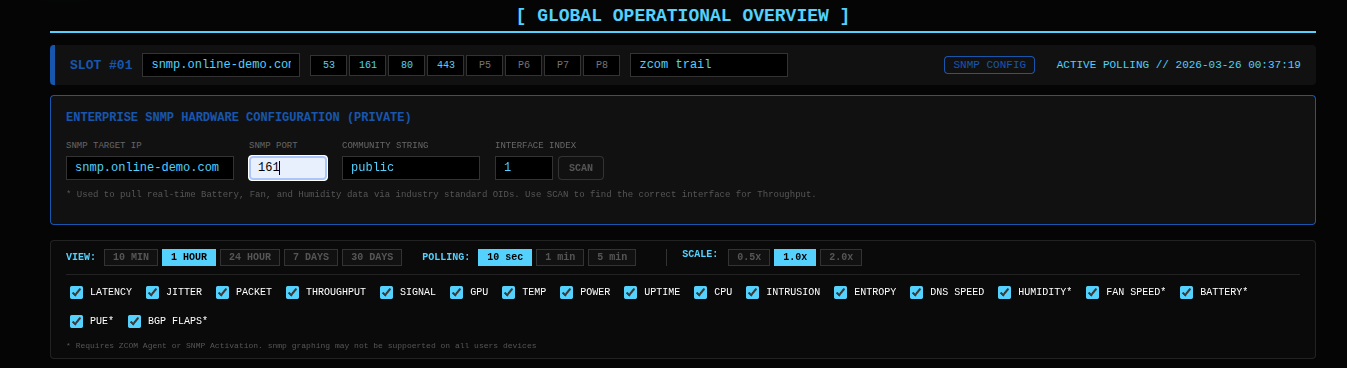Click the Interface Index field
The image size is (1347, 368).
click(x=524, y=168)
